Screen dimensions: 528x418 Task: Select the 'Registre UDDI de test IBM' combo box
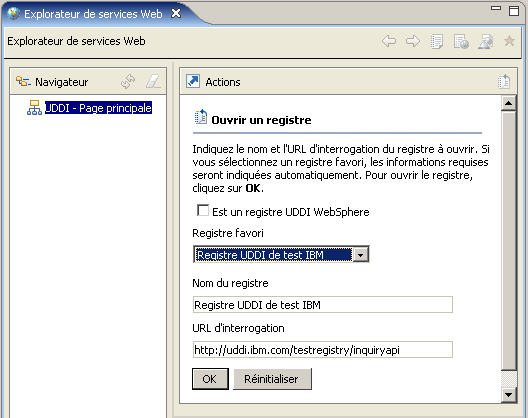(x=281, y=254)
